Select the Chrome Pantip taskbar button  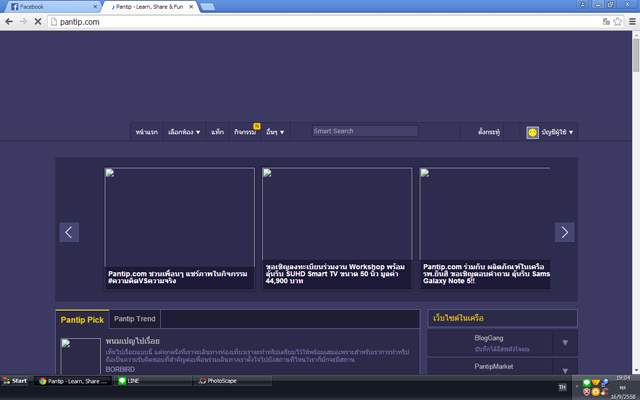[73, 381]
